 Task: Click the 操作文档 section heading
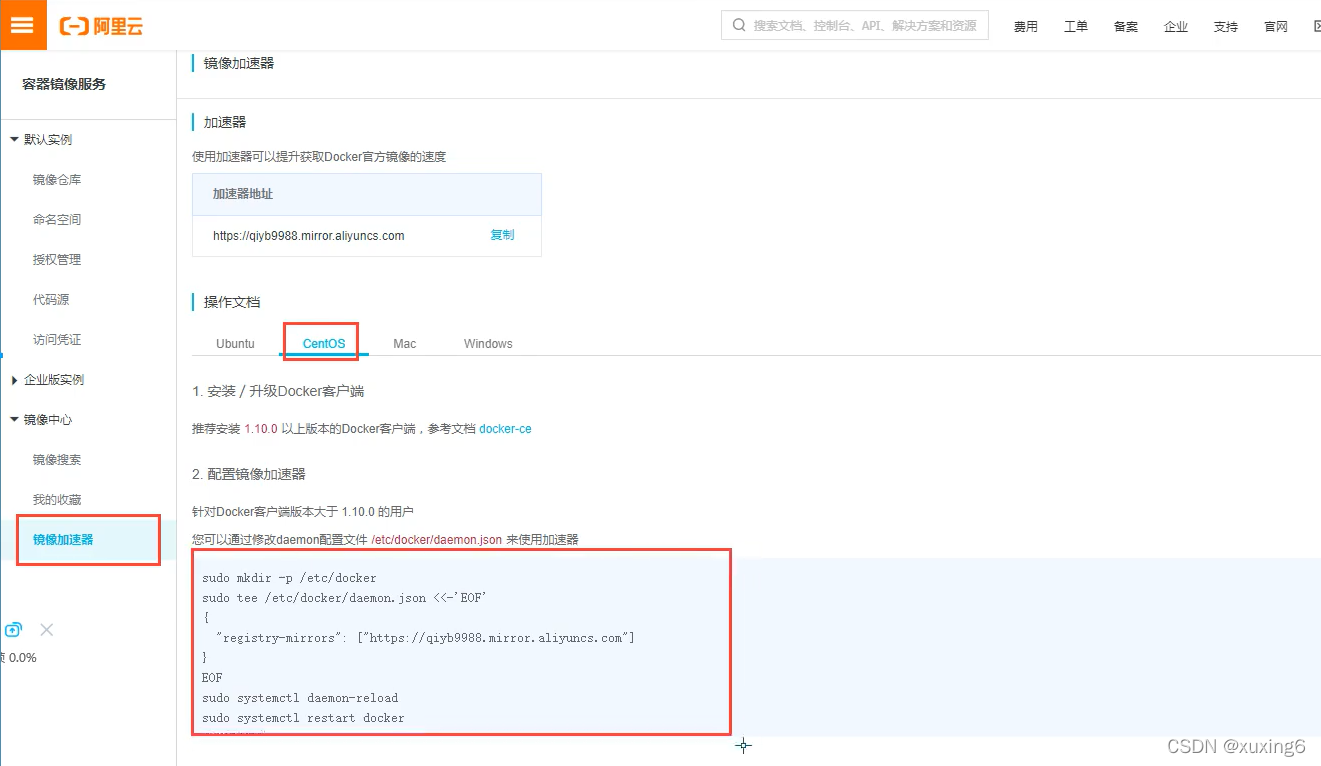(232, 302)
